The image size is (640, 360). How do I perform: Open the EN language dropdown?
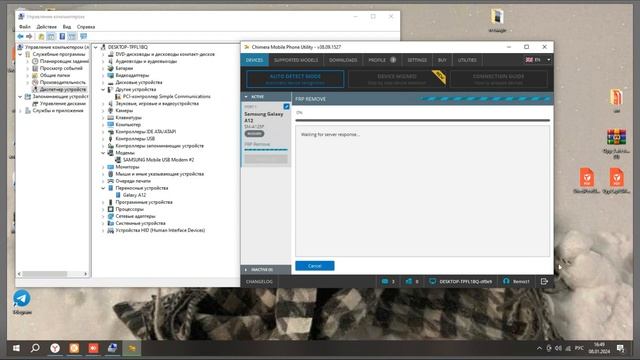tap(538, 60)
